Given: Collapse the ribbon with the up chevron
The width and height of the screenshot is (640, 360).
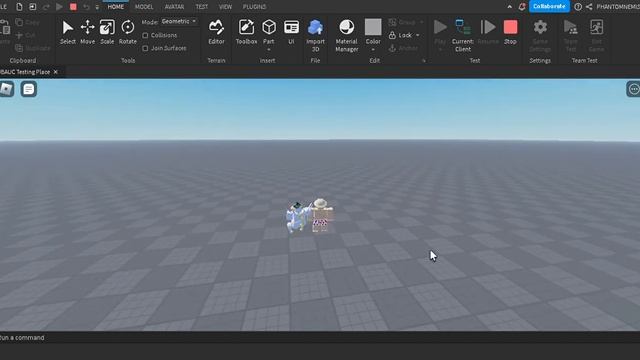Looking at the screenshot, I should click(510, 7).
